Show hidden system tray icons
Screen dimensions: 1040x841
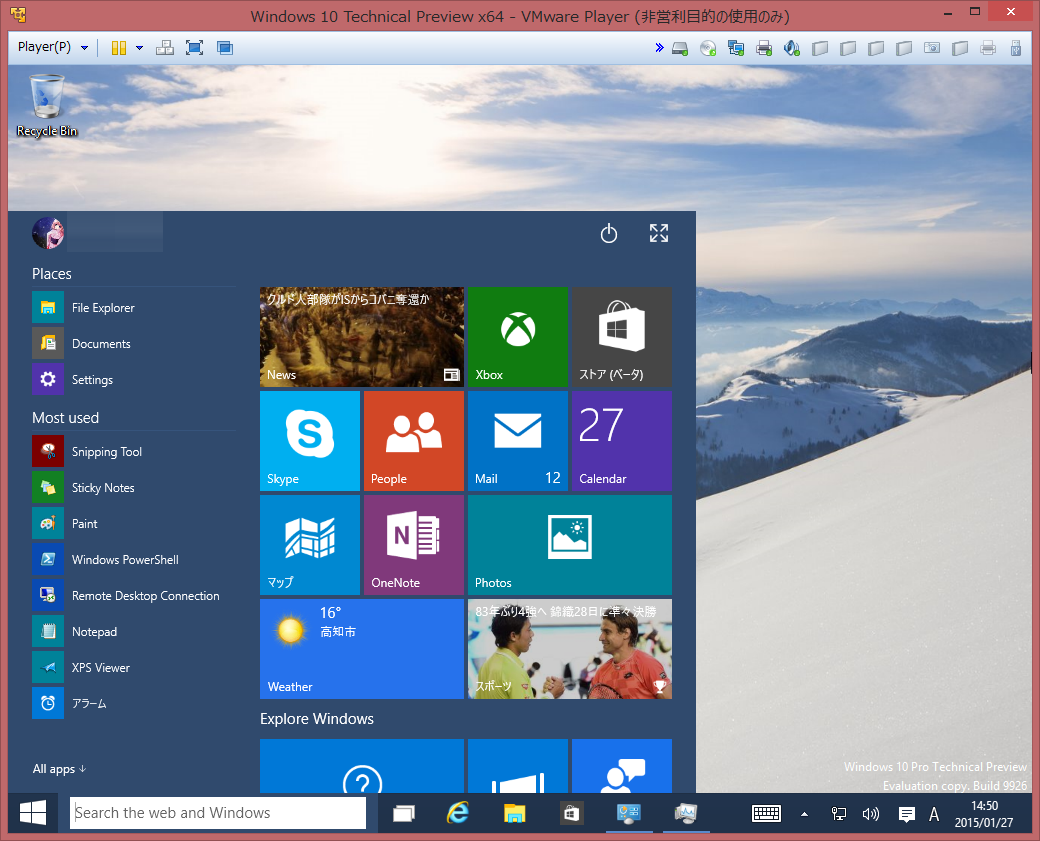pyautogui.click(x=804, y=814)
